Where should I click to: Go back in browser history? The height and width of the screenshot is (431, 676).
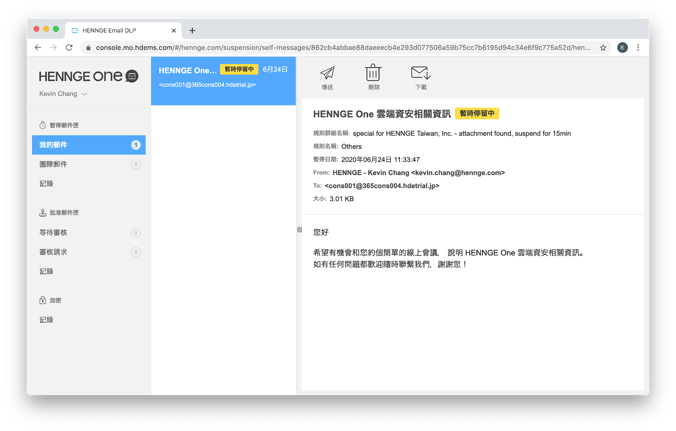pyautogui.click(x=38, y=47)
